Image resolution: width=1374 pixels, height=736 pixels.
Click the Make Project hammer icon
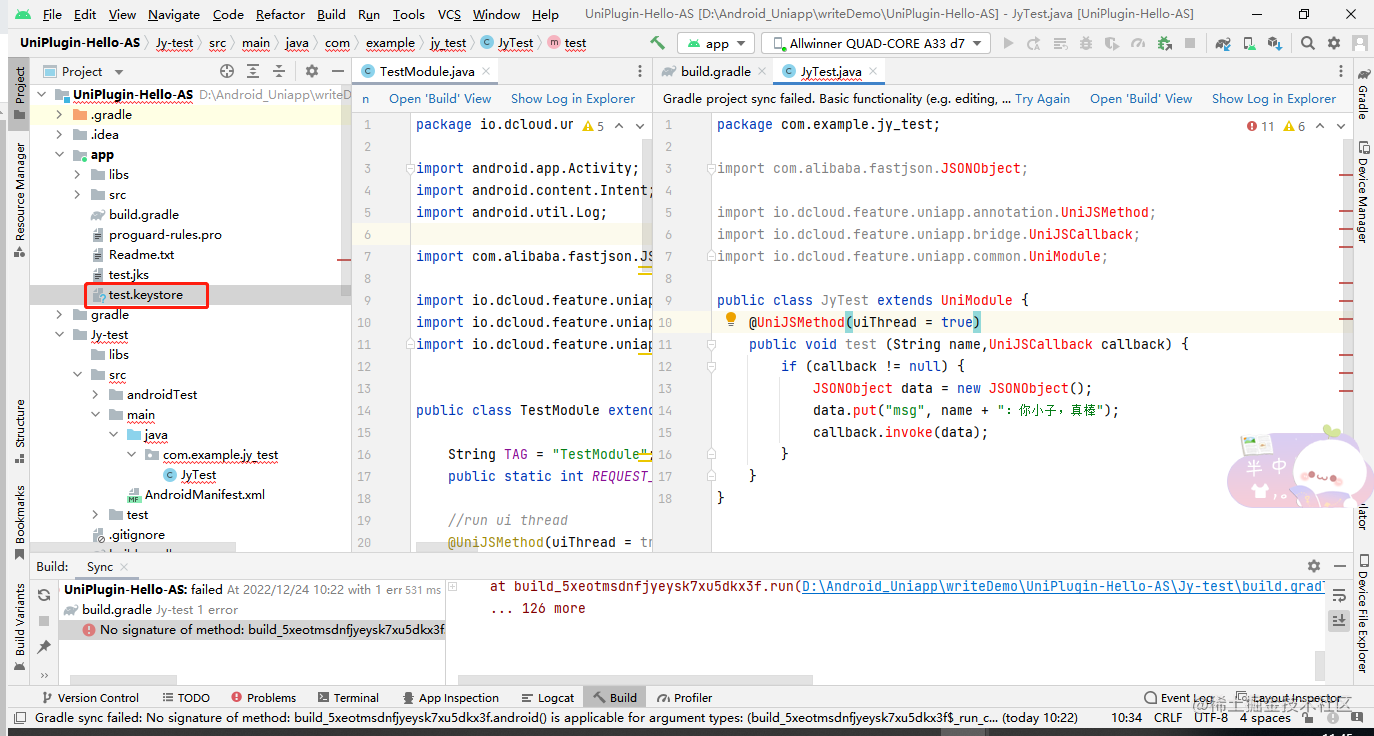657,43
